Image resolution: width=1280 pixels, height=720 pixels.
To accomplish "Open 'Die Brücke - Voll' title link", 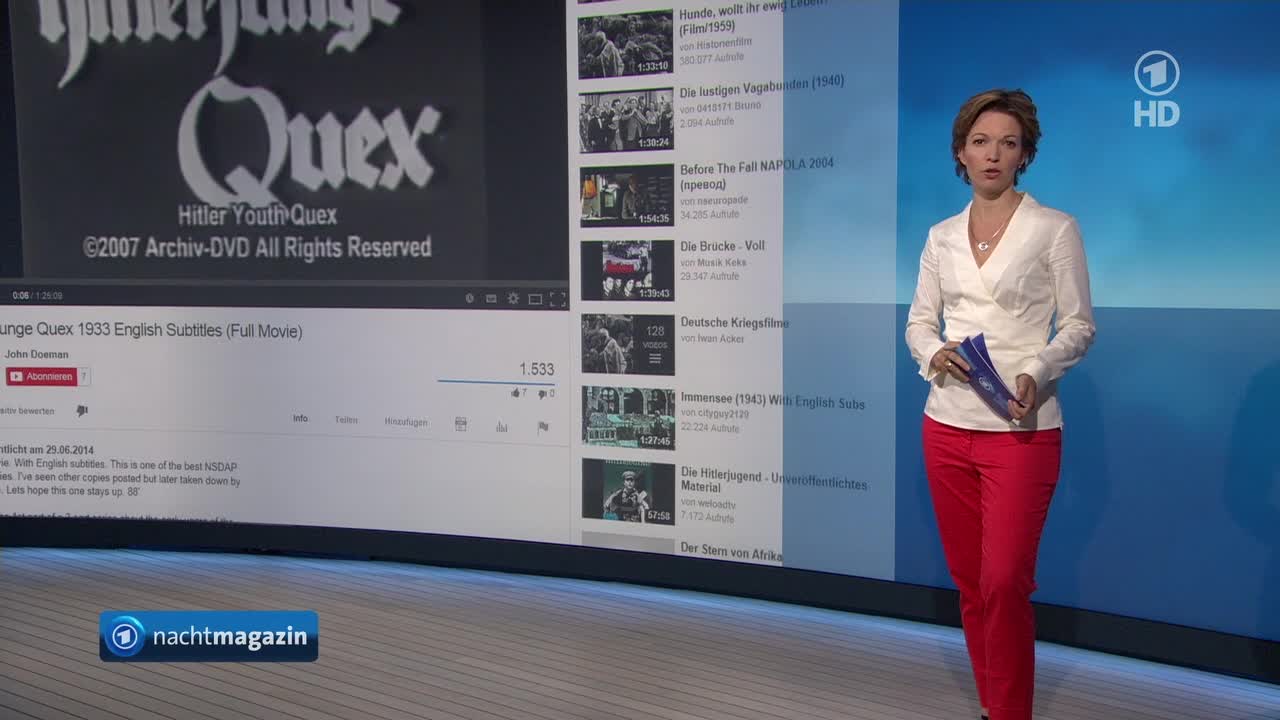I will pos(723,246).
